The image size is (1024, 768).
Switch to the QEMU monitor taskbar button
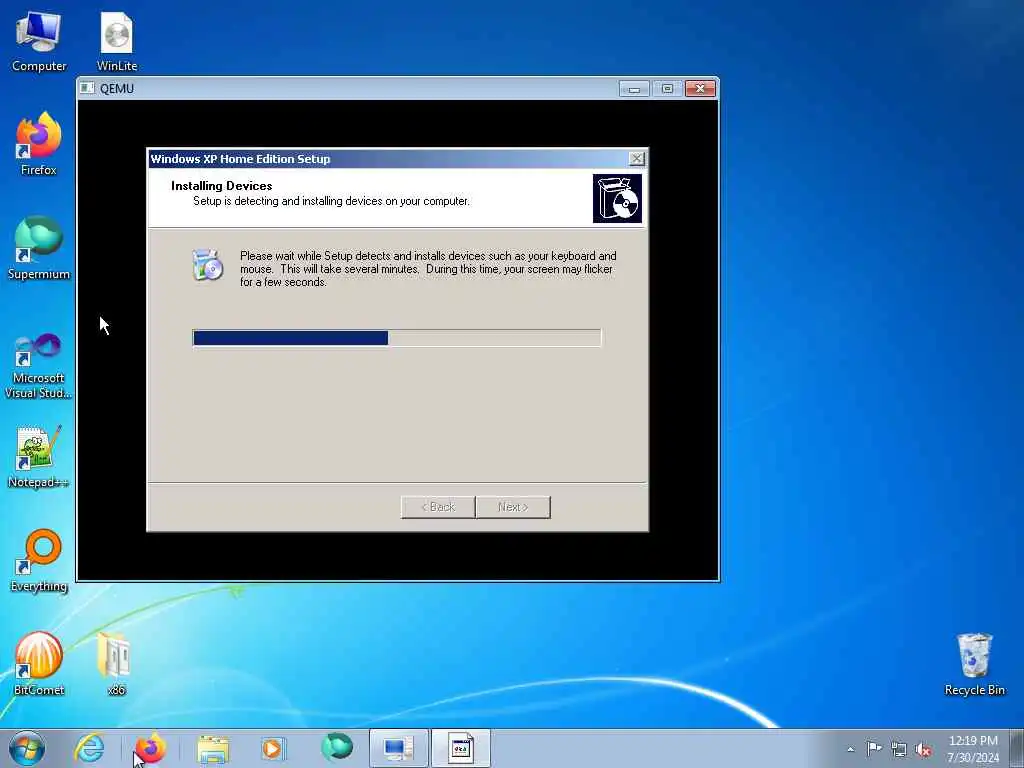coord(398,748)
